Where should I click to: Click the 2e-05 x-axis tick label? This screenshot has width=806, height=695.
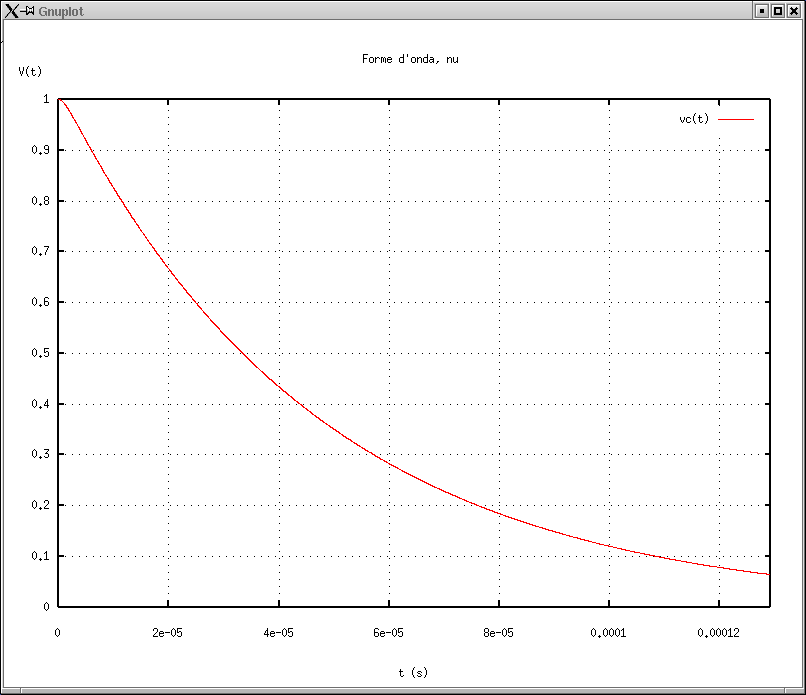(x=168, y=632)
